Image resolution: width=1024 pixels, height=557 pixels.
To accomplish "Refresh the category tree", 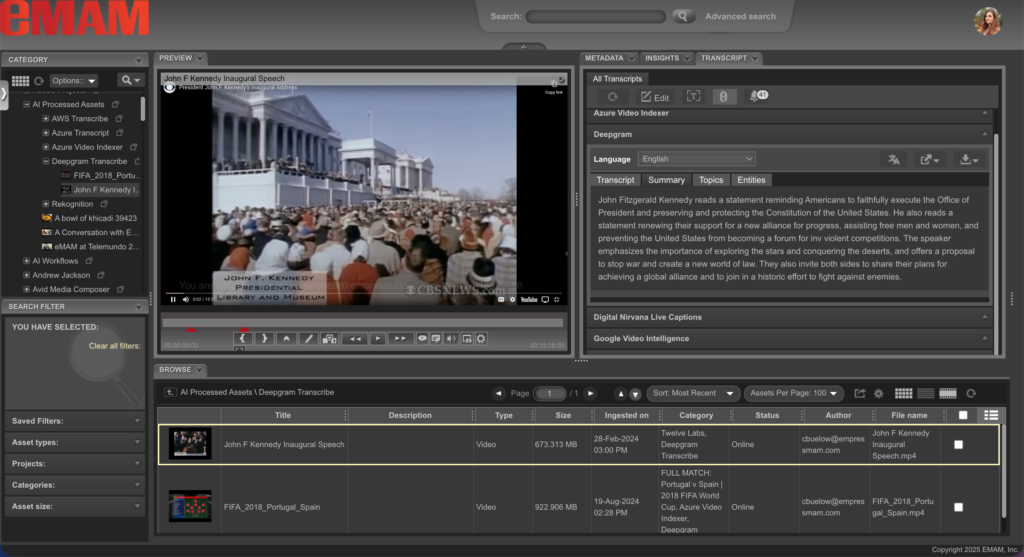I will pos(39,81).
